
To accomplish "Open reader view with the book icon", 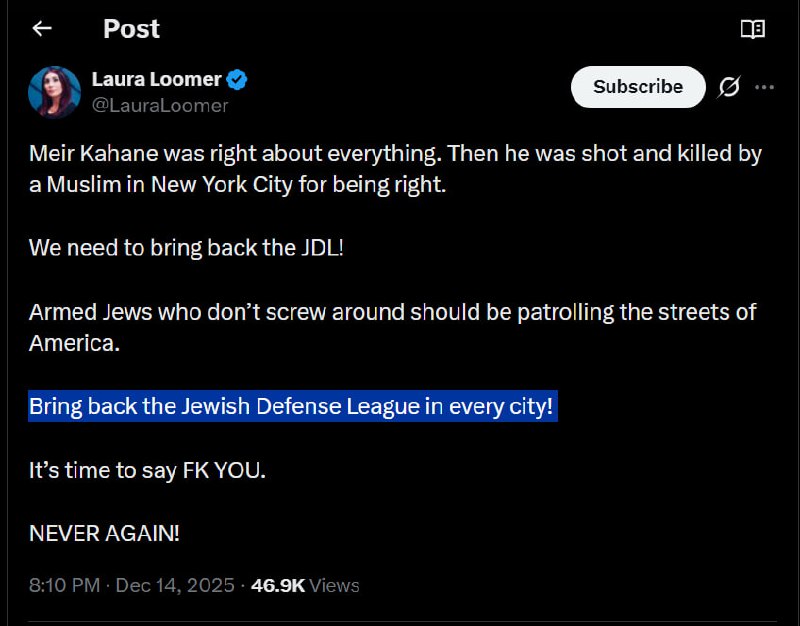I will [752, 29].
